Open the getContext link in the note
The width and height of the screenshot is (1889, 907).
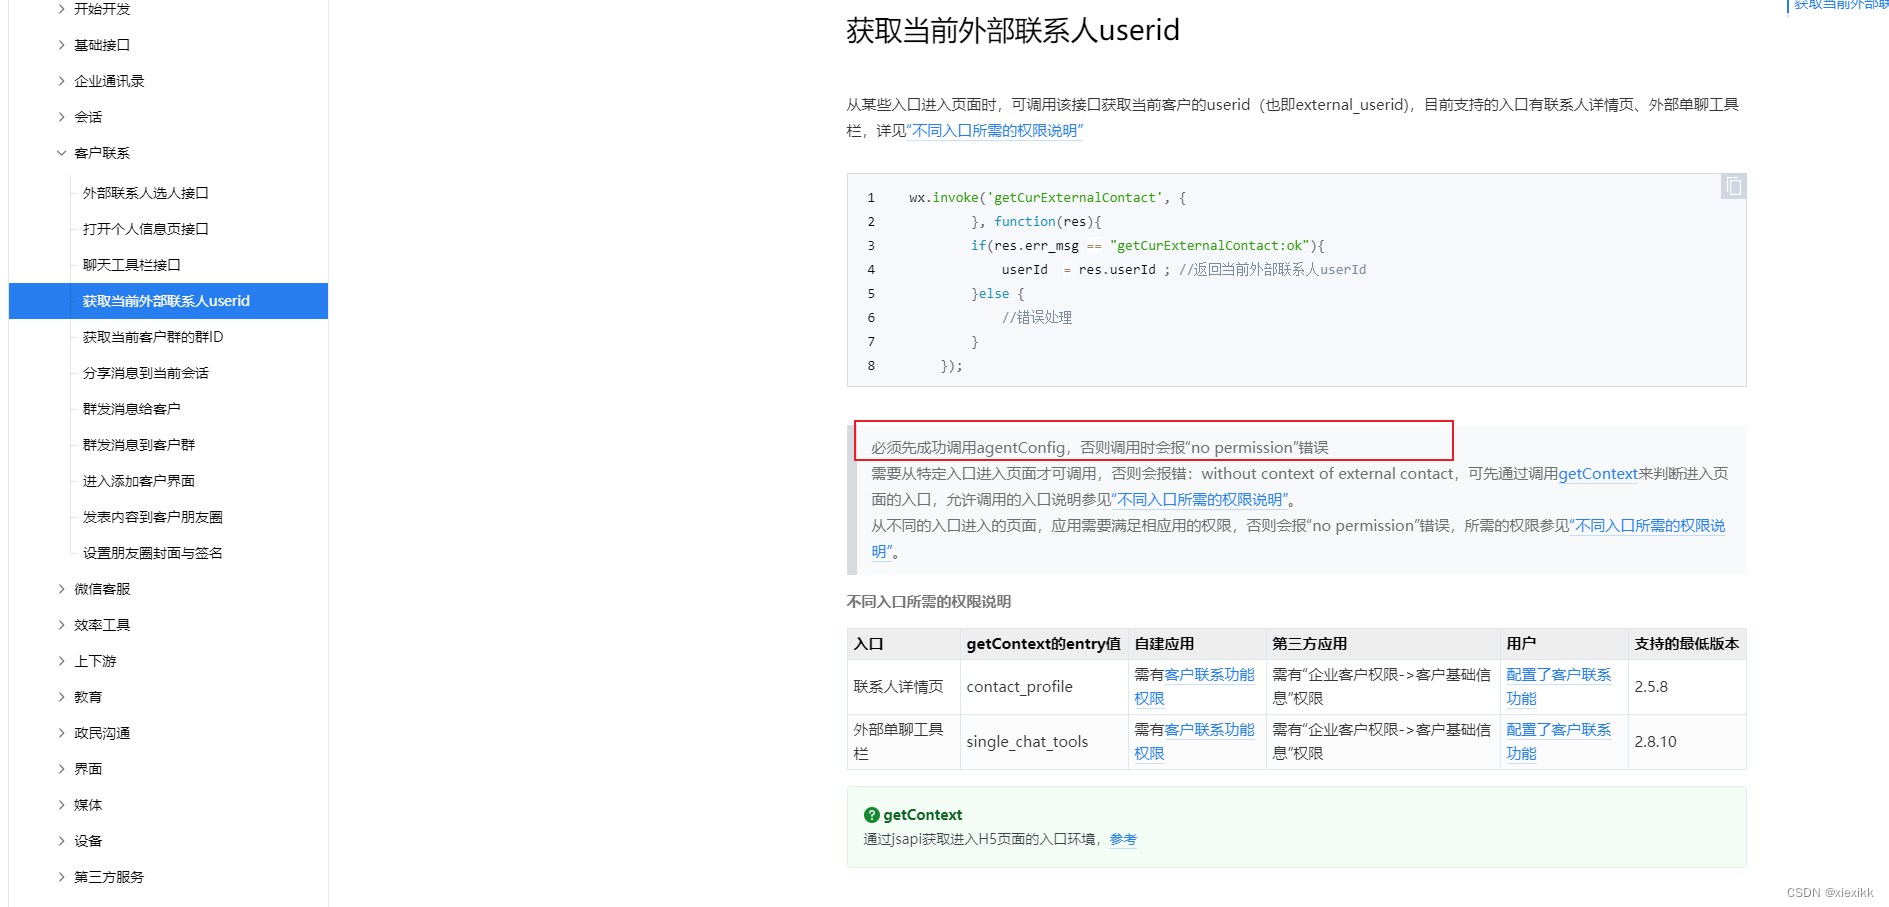click(x=1598, y=474)
